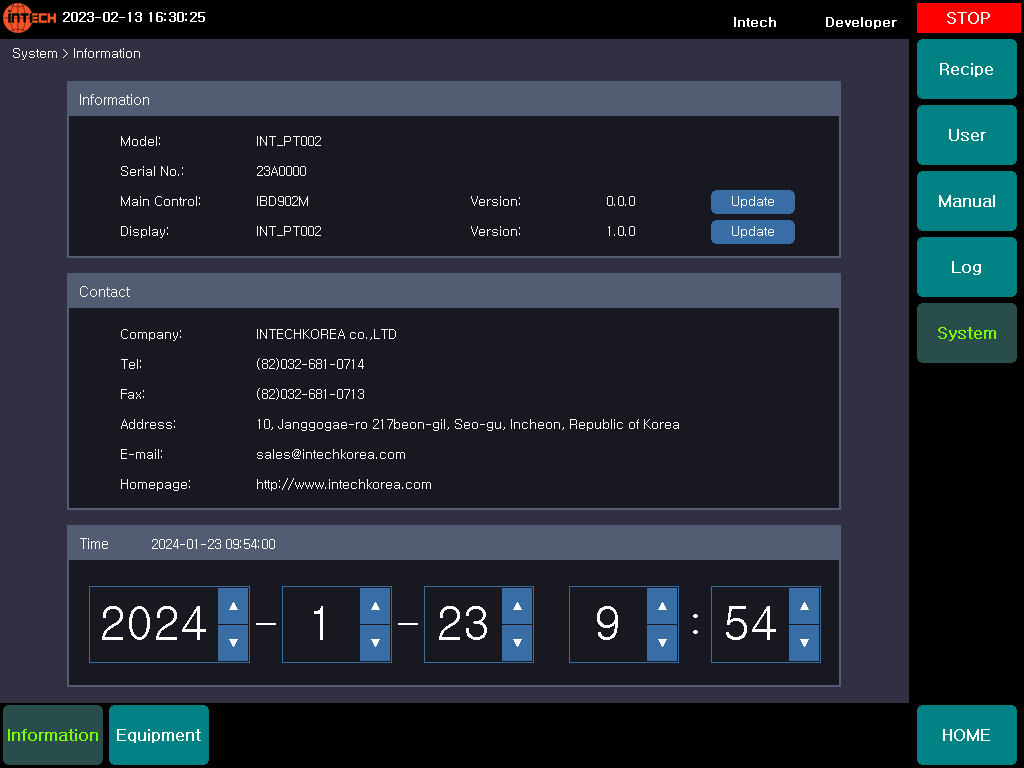Lower the day value with down arrow
The image size is (1024, 768).
point(517,642)
